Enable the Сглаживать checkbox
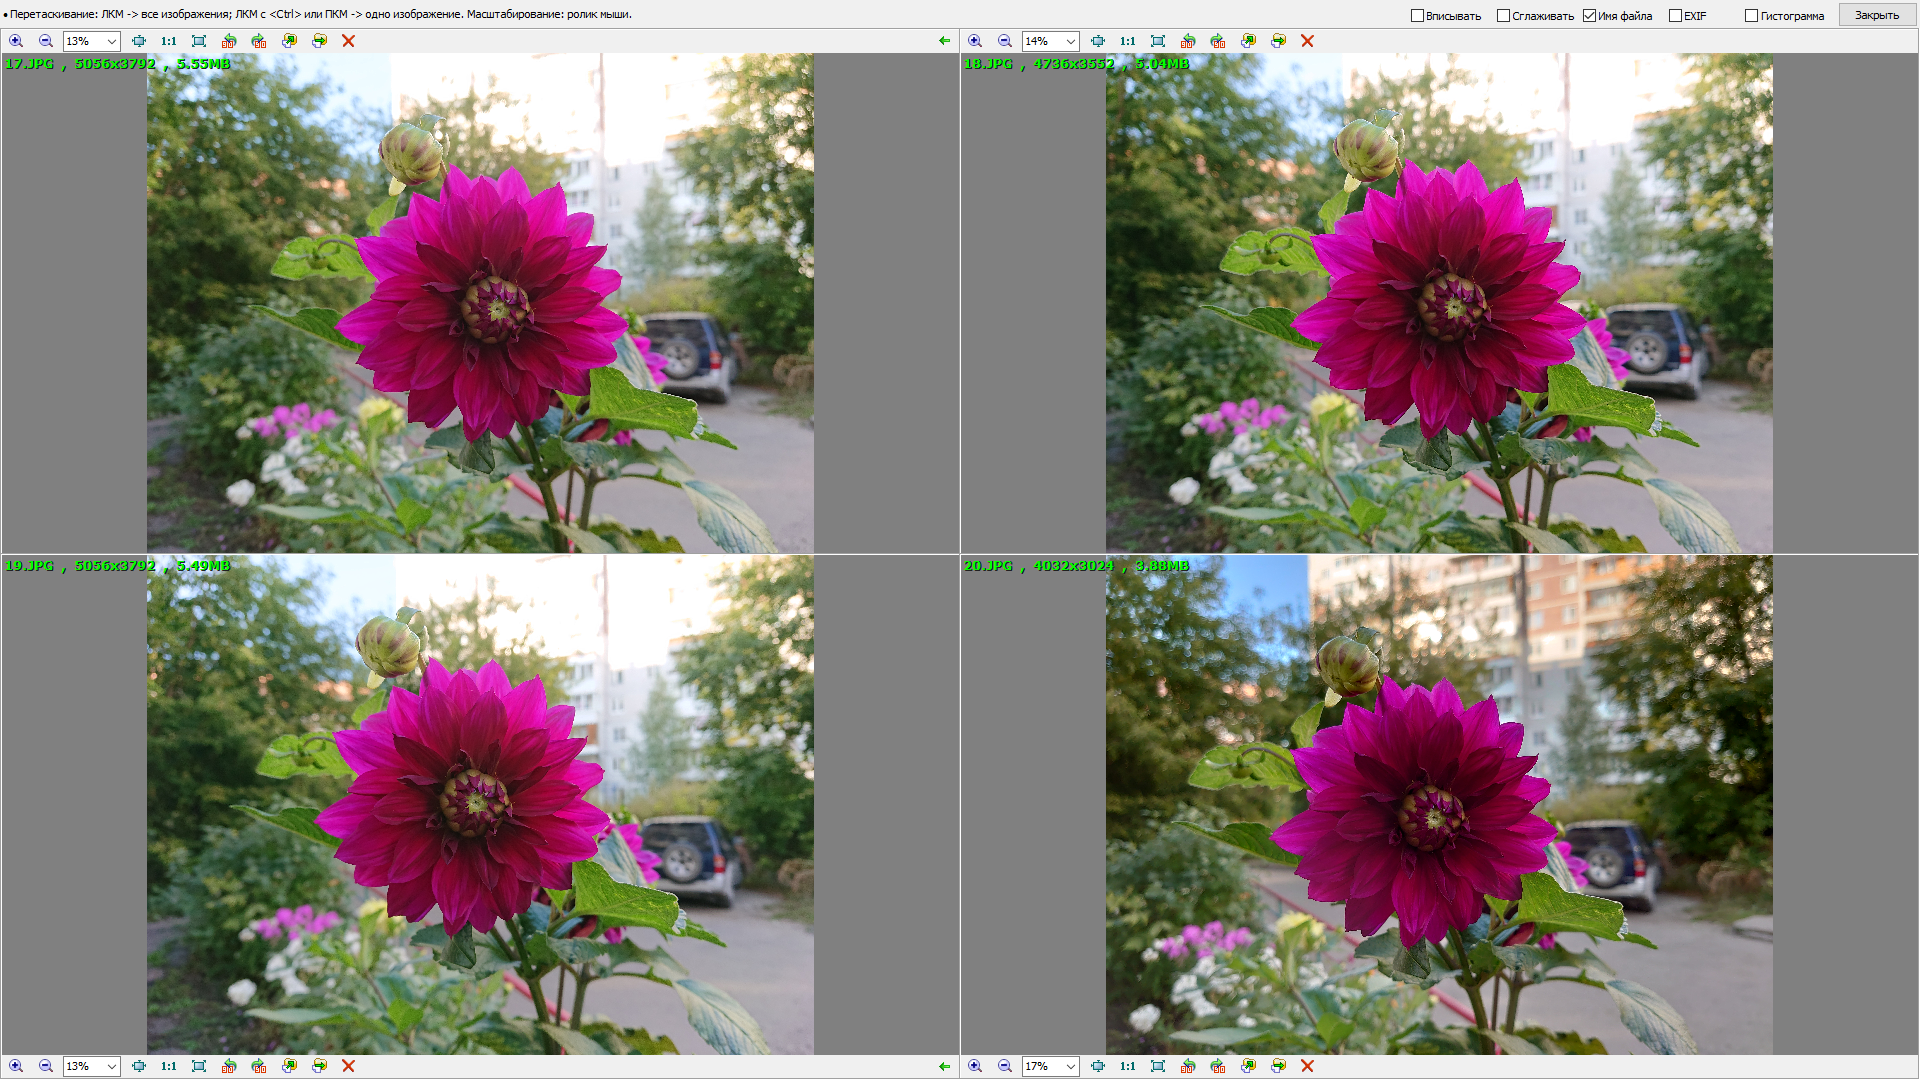The width and height of the screenshot is (1920, 1080). pyautogui.click(x=1503, y=15)
